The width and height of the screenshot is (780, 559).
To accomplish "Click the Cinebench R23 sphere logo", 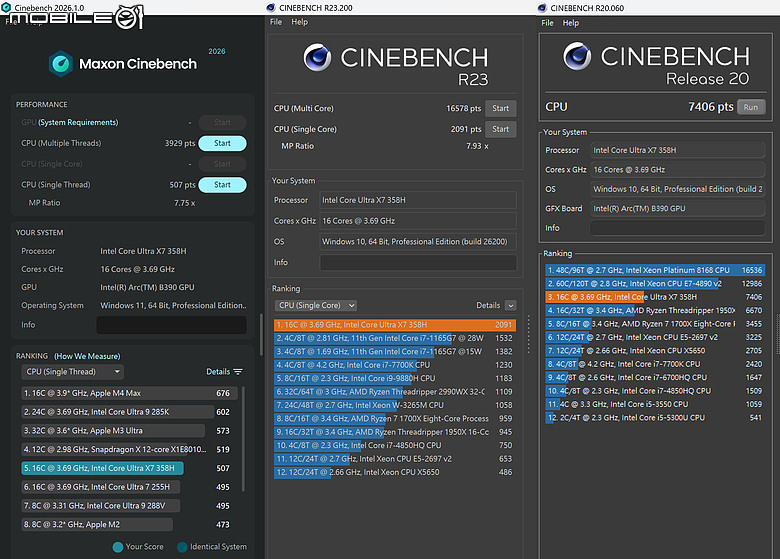I will (x=317, y=57).
